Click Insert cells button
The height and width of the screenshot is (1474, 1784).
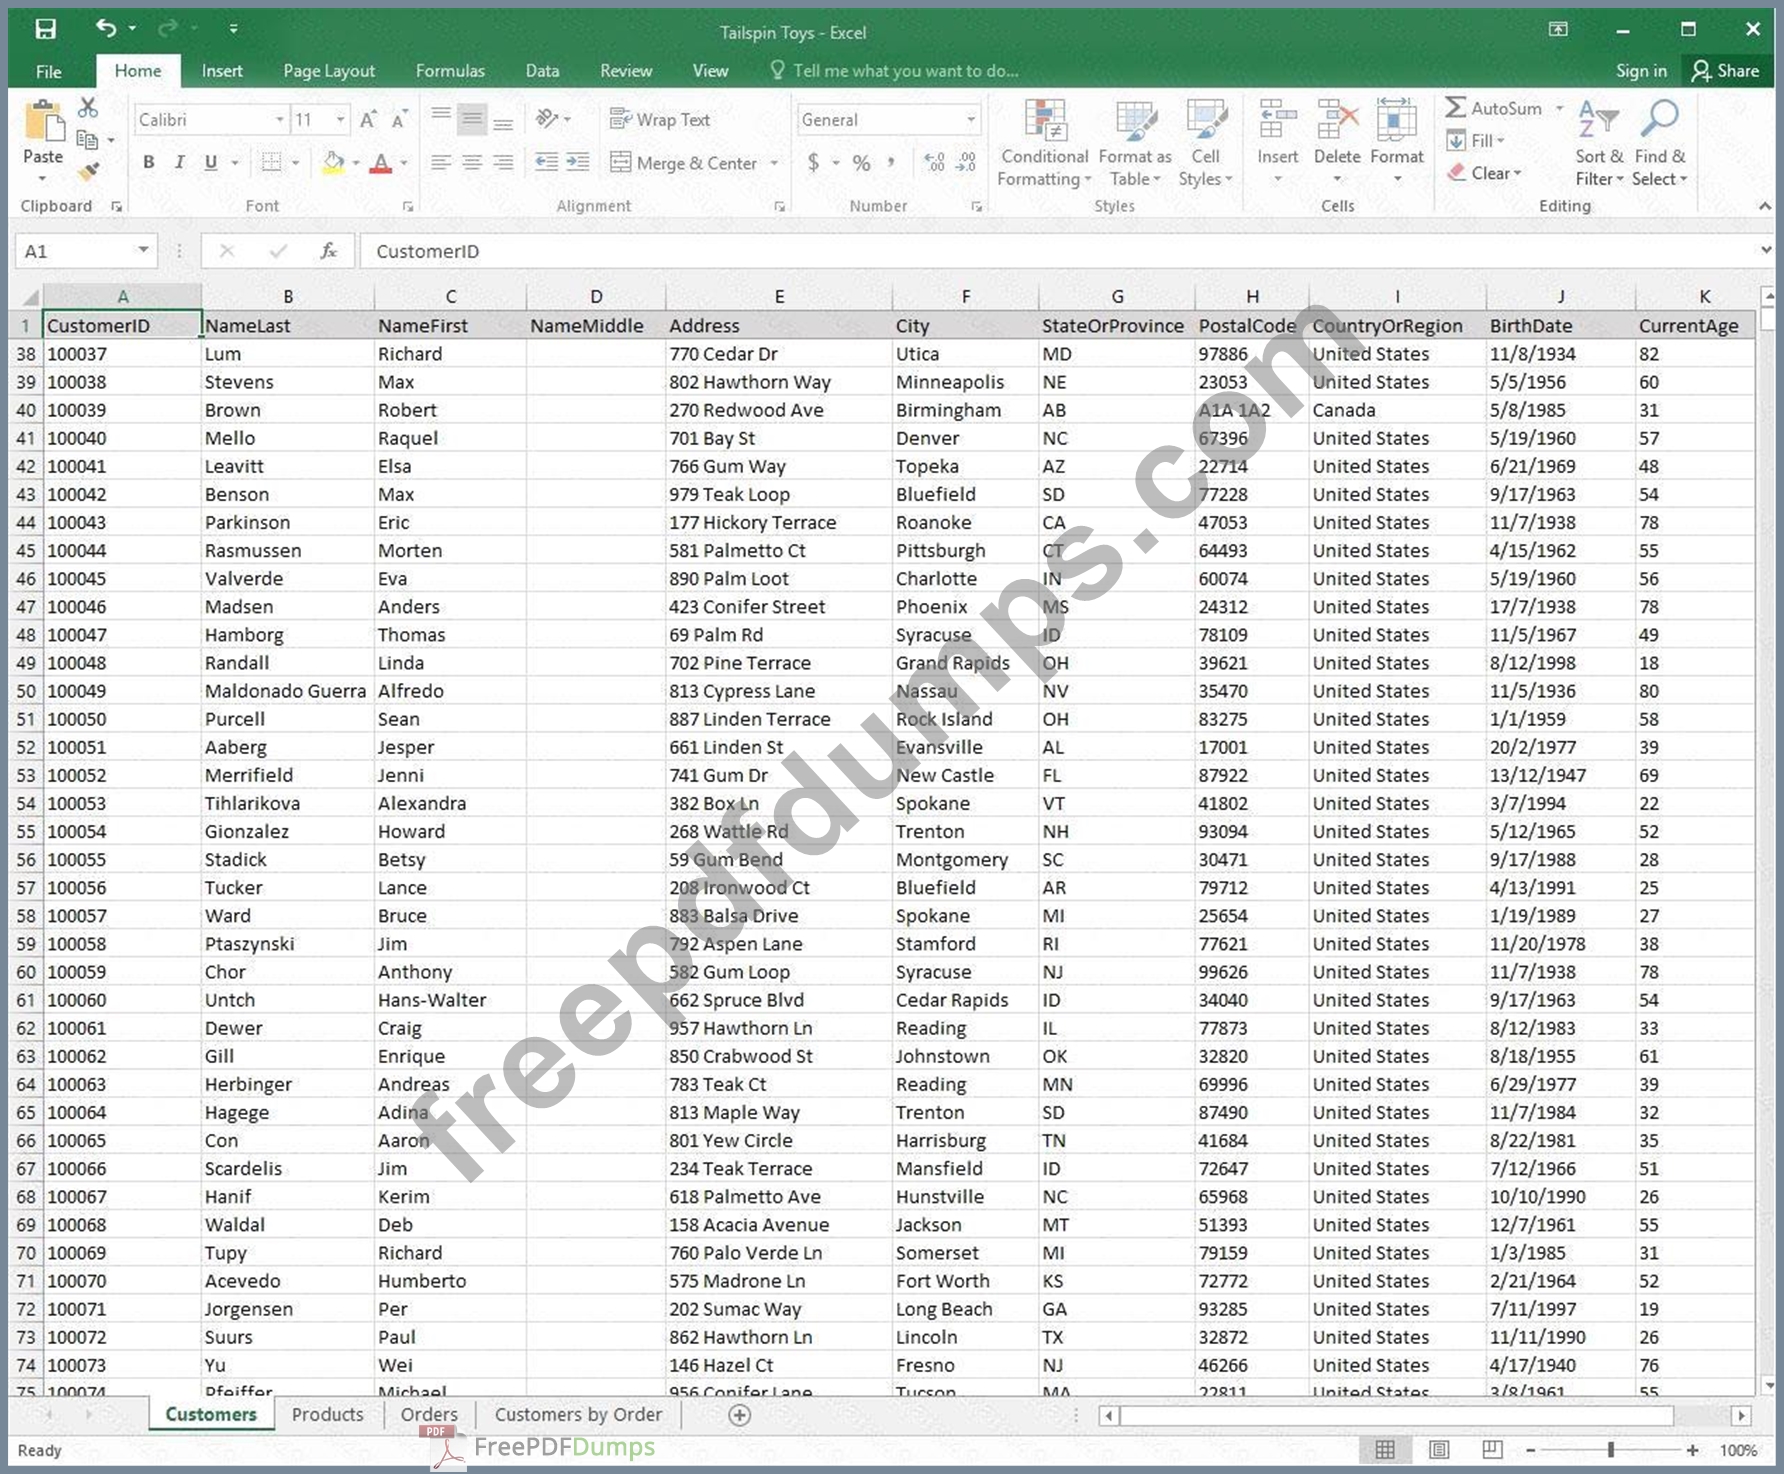pos(1277,142)
